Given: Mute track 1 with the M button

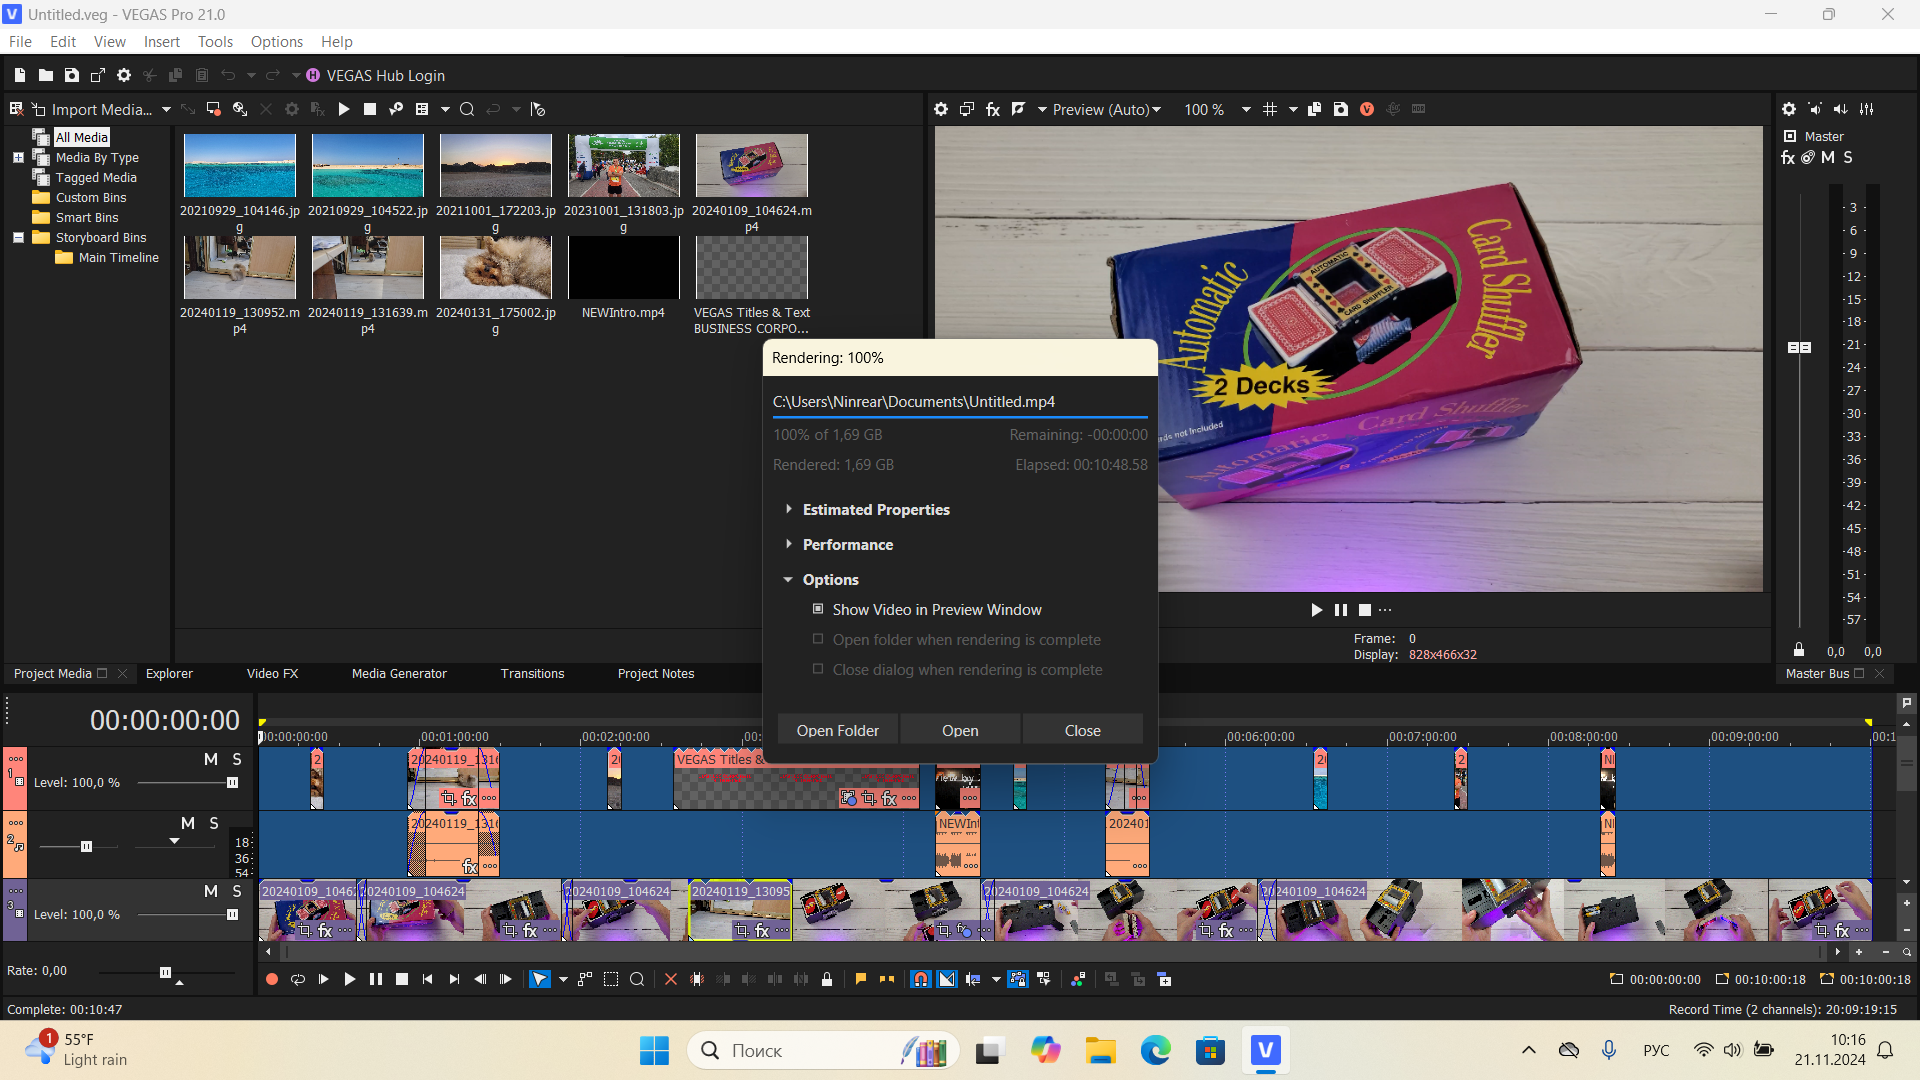Looking at the screenshot, I should [x=210, y=759].
